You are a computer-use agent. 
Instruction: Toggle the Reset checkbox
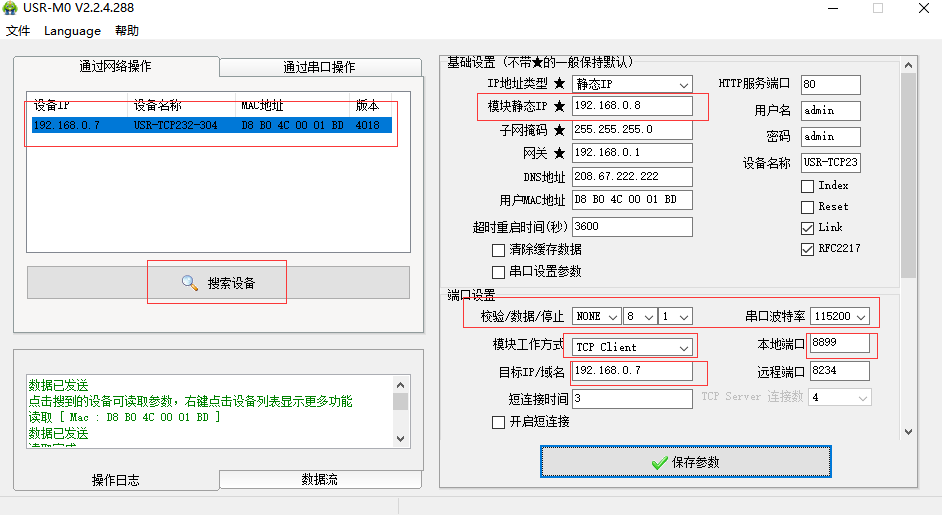coord(807,207)
